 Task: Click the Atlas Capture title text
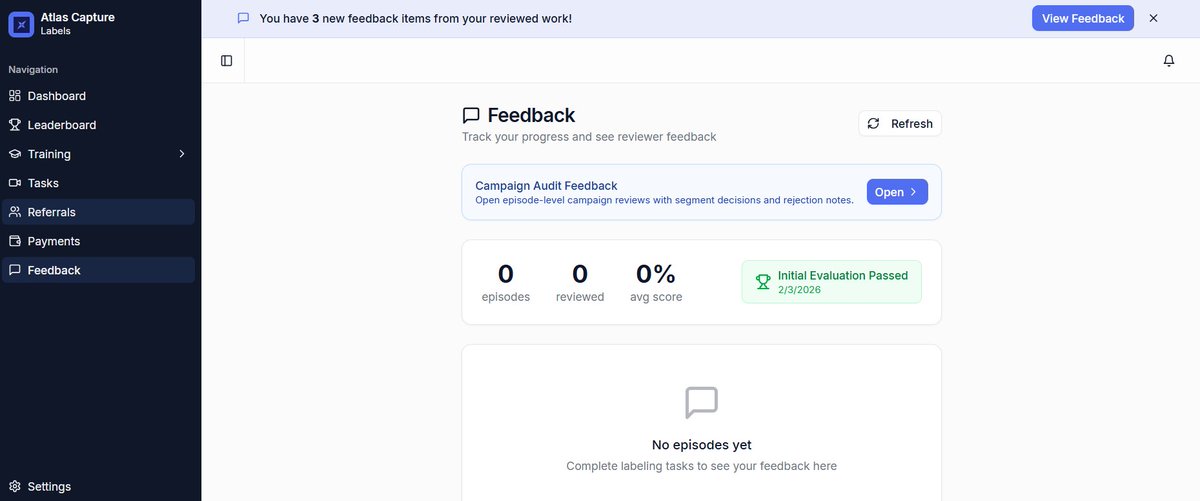tap(78, 17)
